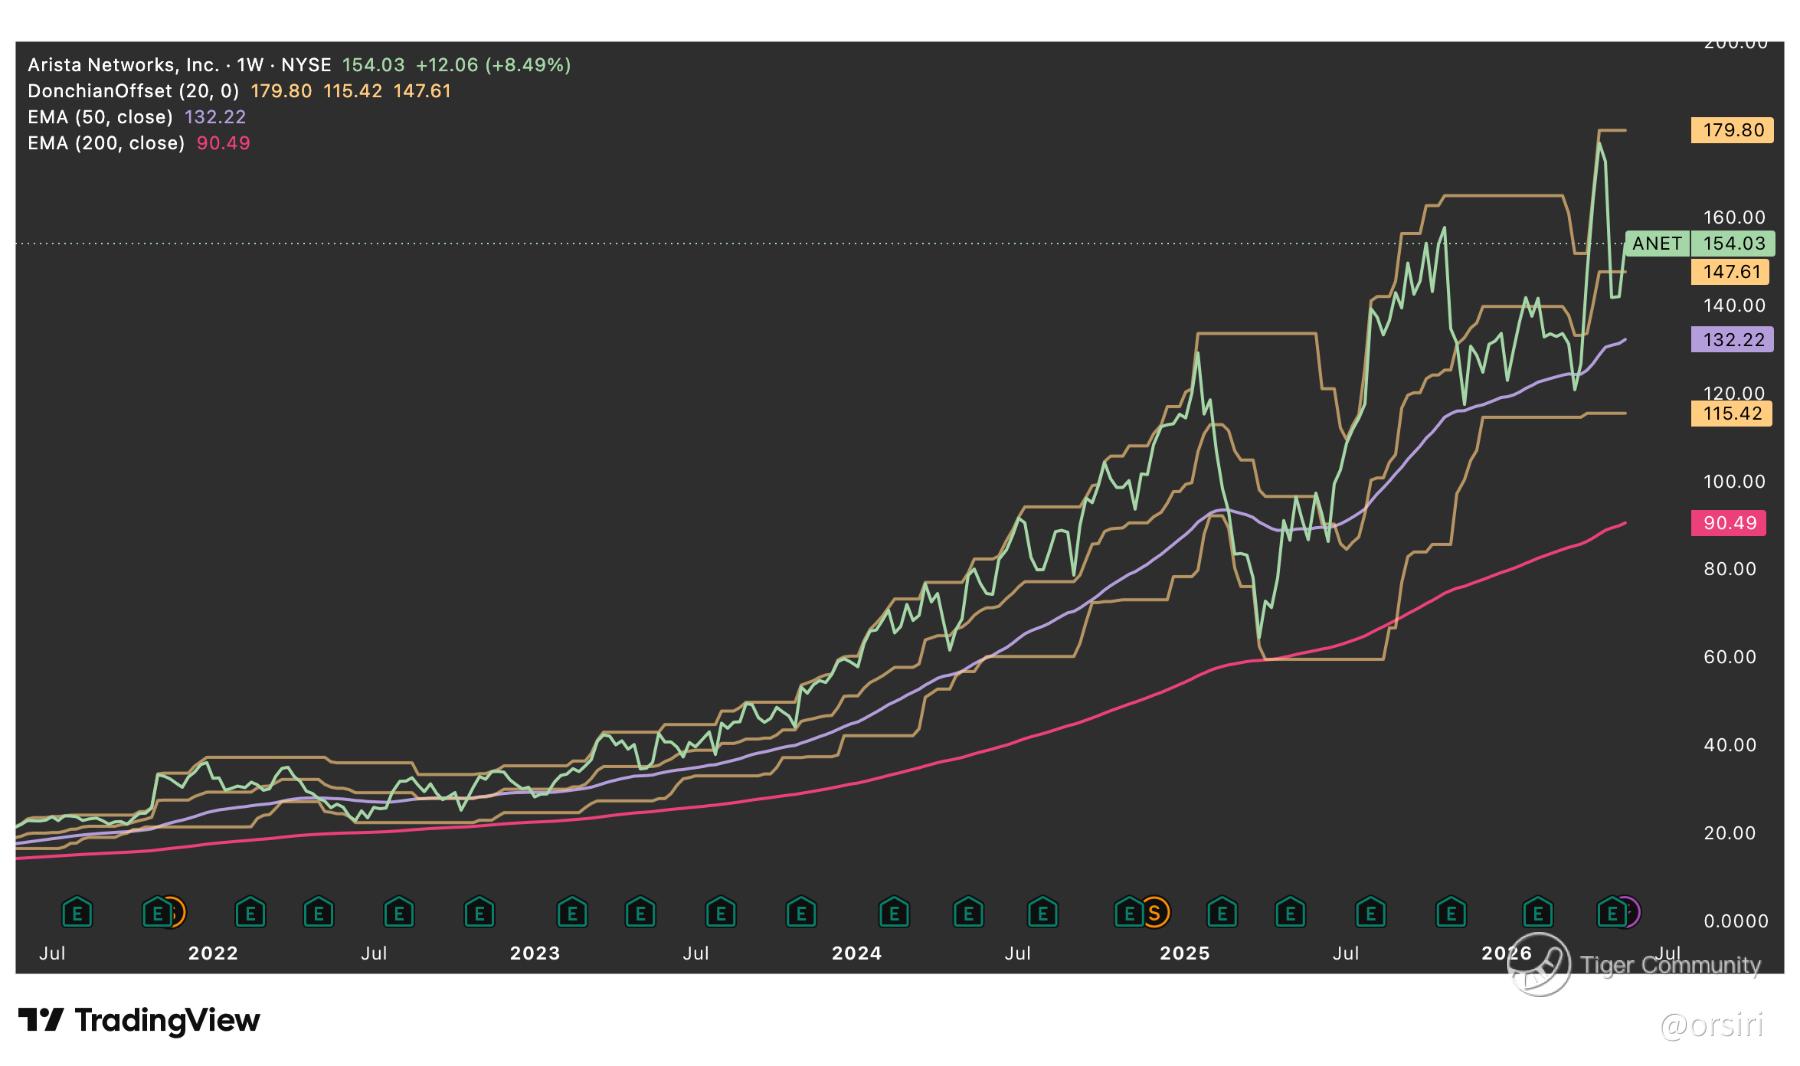
Task: Click the pink 90.49 EMA price label
Action: tap(1728, 522)
